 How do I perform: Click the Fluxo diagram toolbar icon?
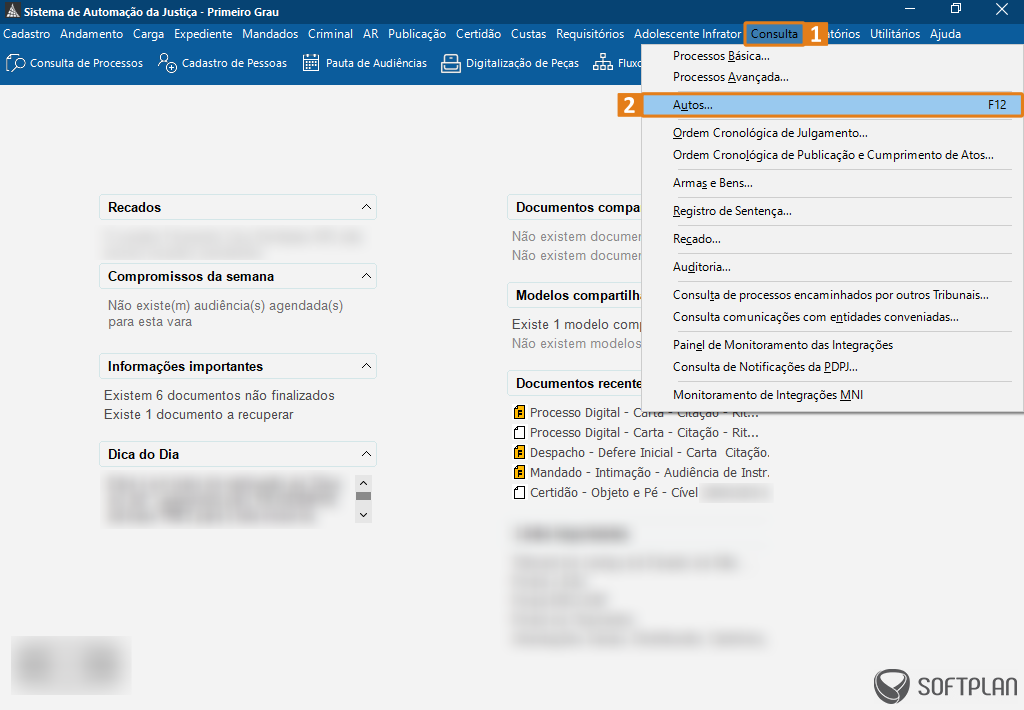[602, 63]
